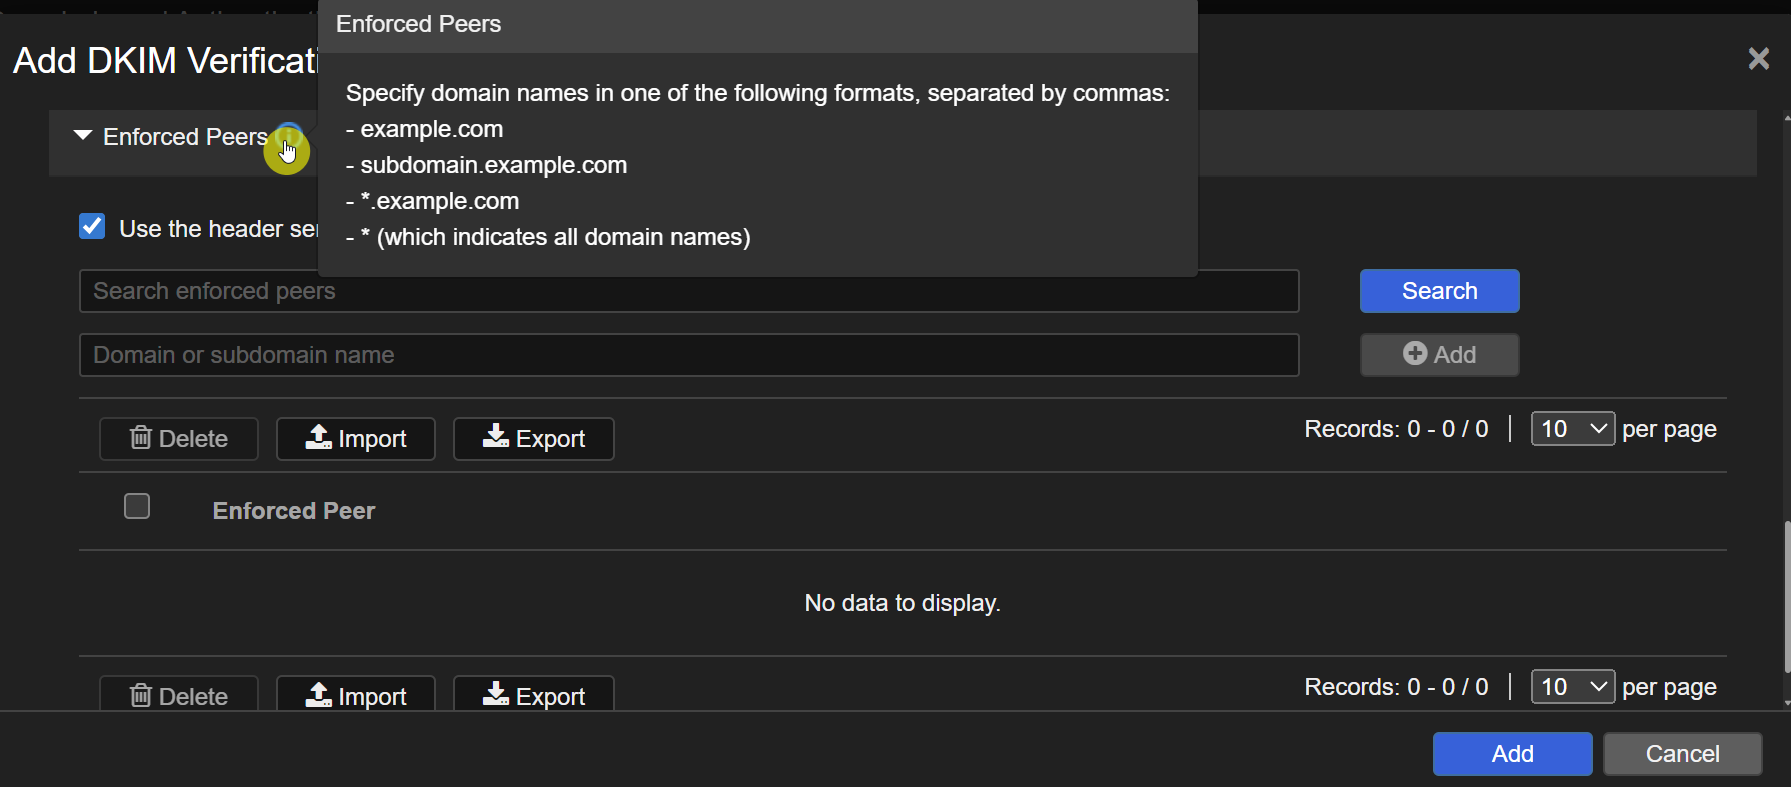This screenshot has width=1791, height=787.
Task: Click the top Delete trash button
Action: click(x=179, y=439)
